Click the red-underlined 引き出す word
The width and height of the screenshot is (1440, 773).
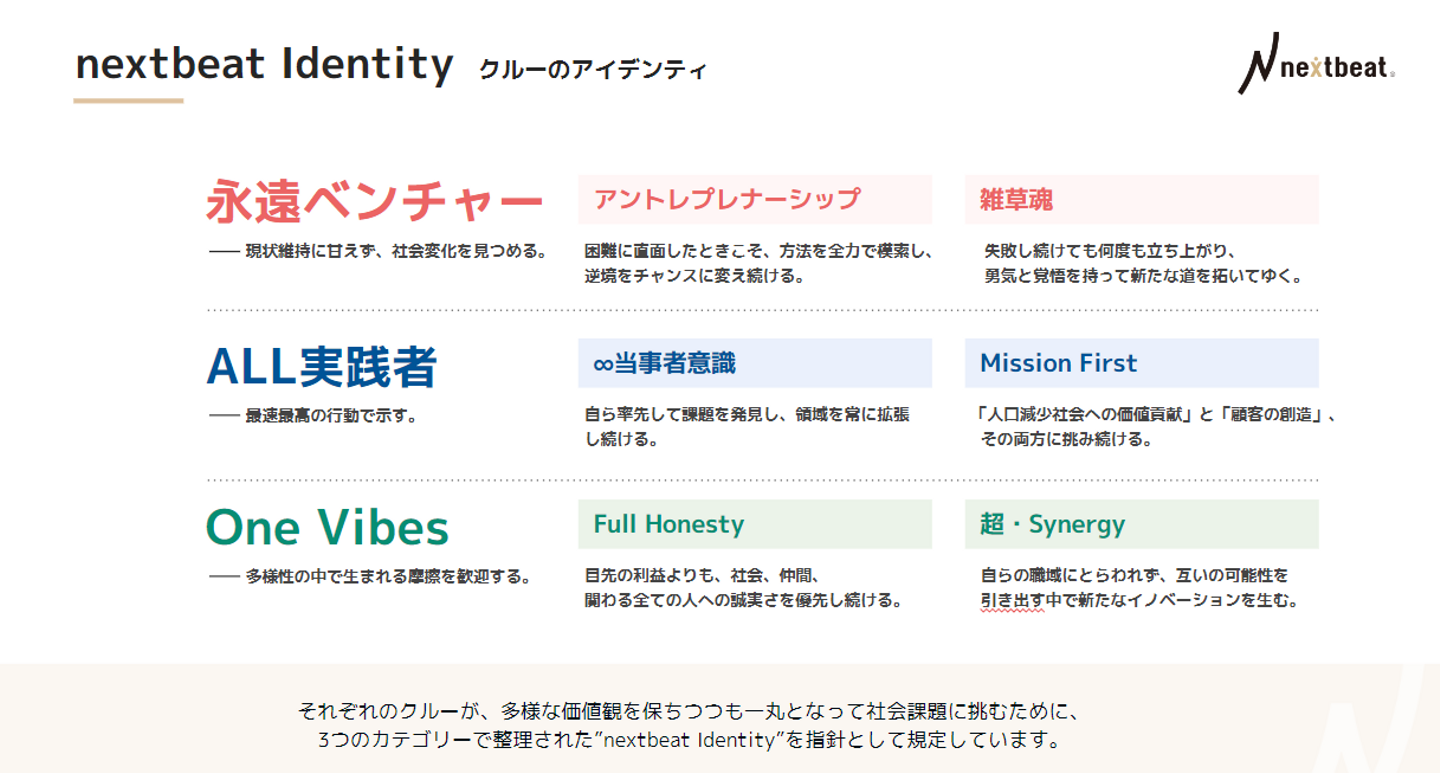(x=1012, y=601)
